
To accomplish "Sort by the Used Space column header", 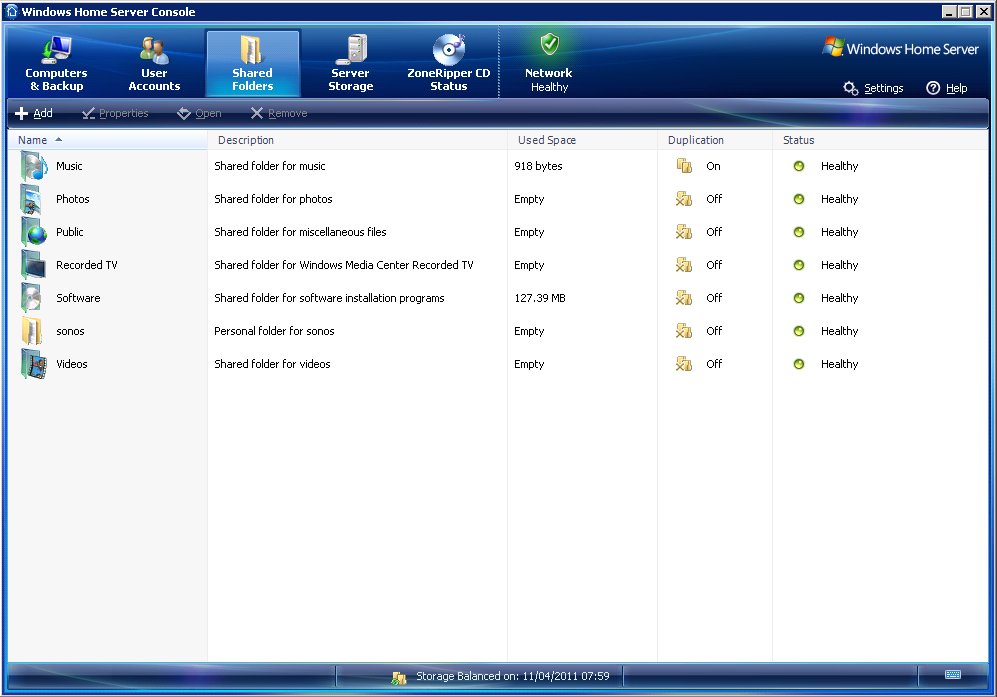I will click(x=582, y=140).
